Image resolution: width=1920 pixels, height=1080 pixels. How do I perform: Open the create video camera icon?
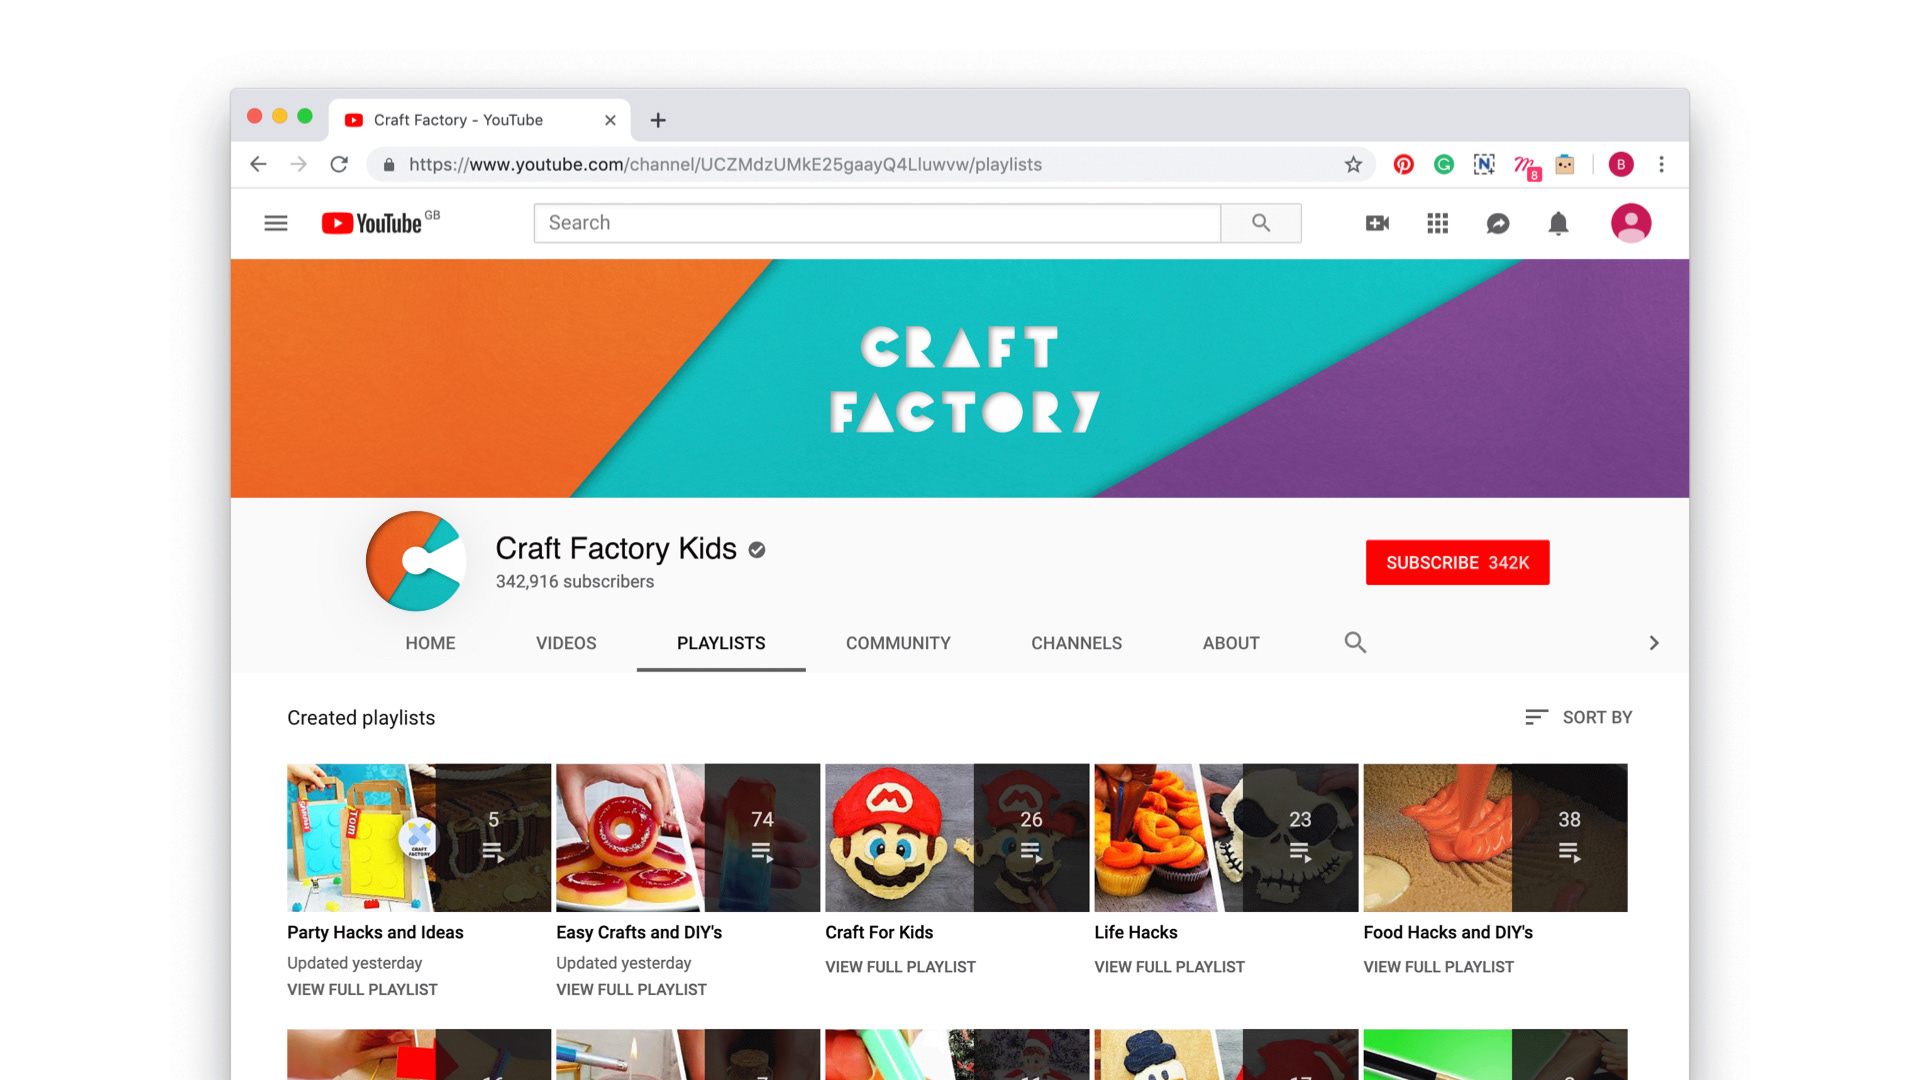point(1377,223)
